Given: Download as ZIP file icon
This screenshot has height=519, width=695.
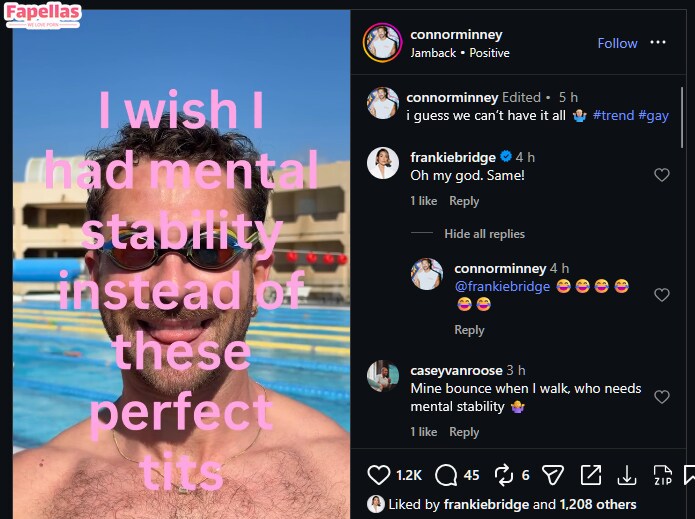Looking at the screenshot, I should click(x=662, y=475).
